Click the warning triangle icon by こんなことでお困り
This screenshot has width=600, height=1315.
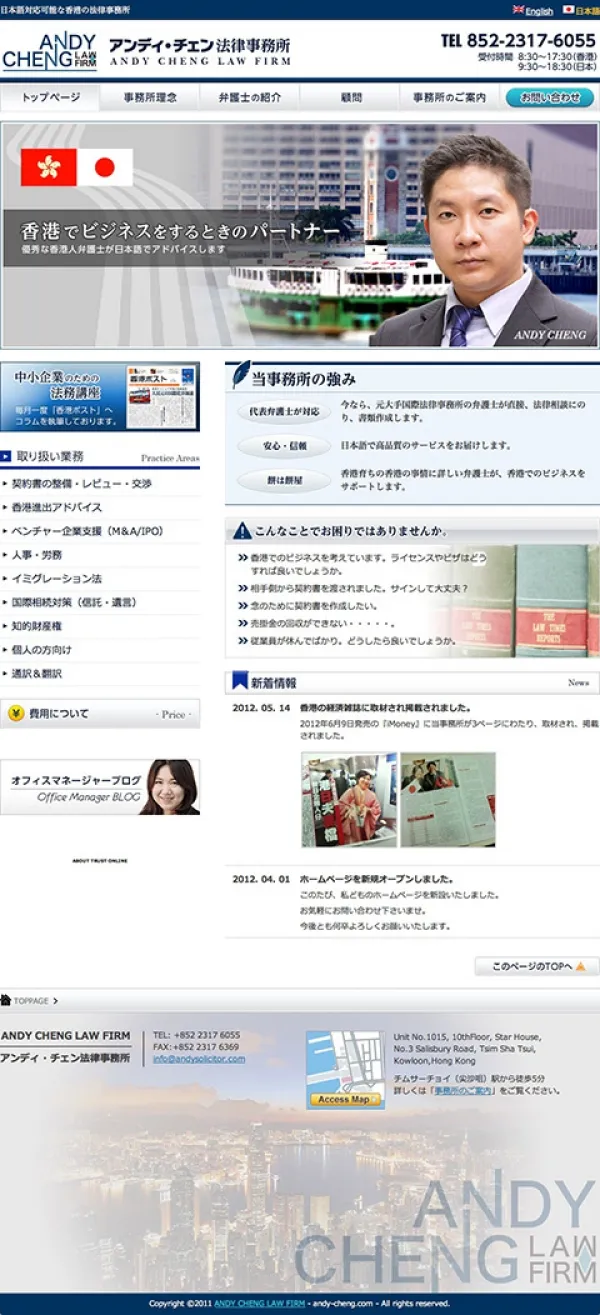tap(241, 531)
